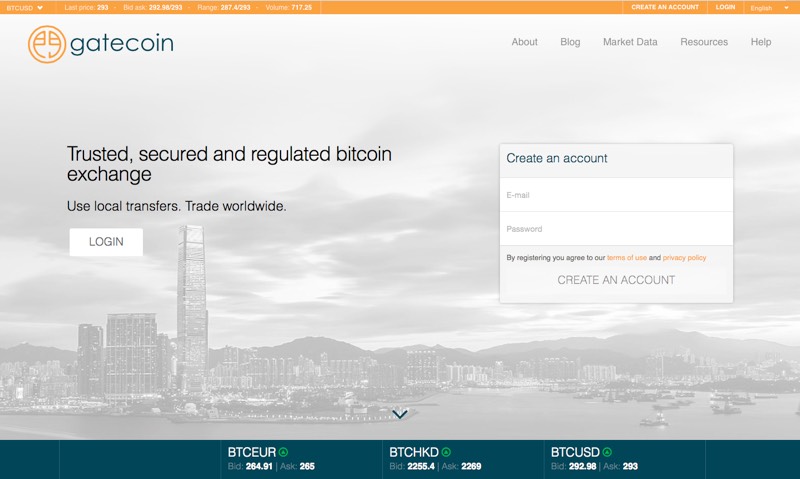Click the white LOGIN button in hero
This screenshot has height=479, width=800.
pos(106,242)
